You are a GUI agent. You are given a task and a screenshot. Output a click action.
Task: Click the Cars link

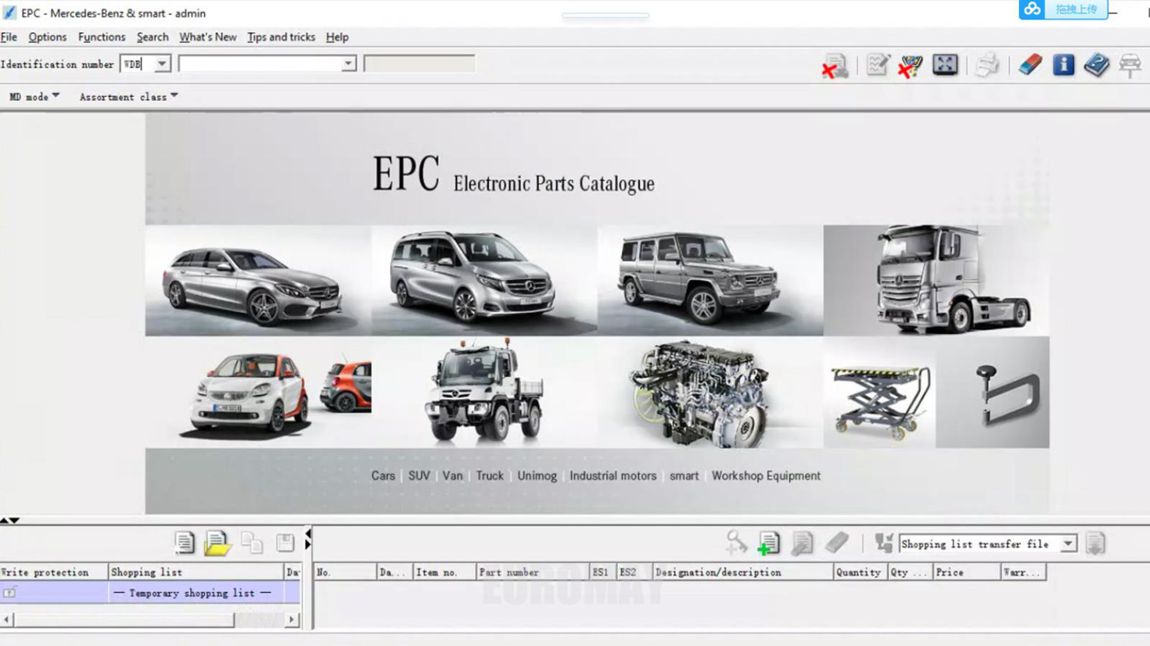(x=383, y=476)
